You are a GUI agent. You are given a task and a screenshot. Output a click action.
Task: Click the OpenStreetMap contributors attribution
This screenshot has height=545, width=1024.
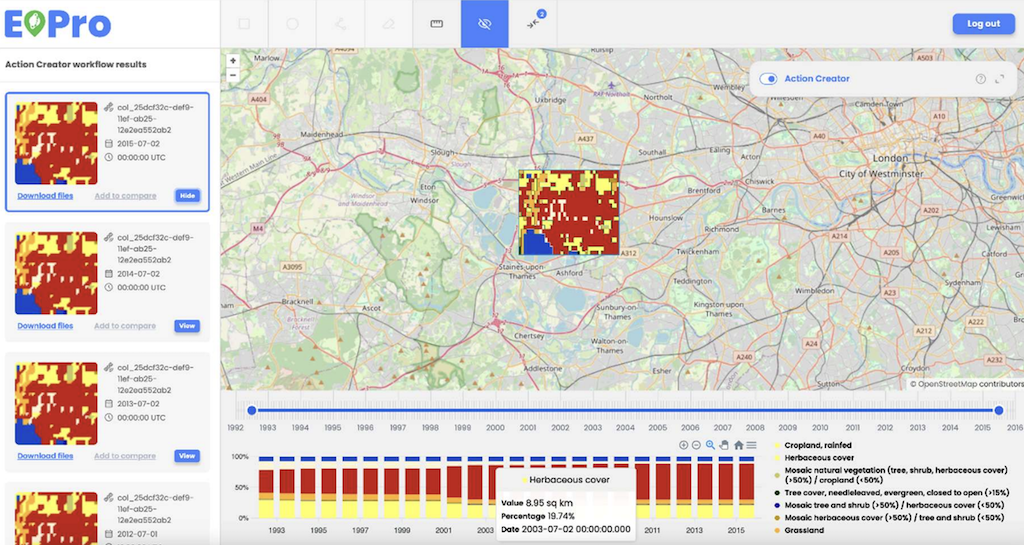[x=967, y=384]
